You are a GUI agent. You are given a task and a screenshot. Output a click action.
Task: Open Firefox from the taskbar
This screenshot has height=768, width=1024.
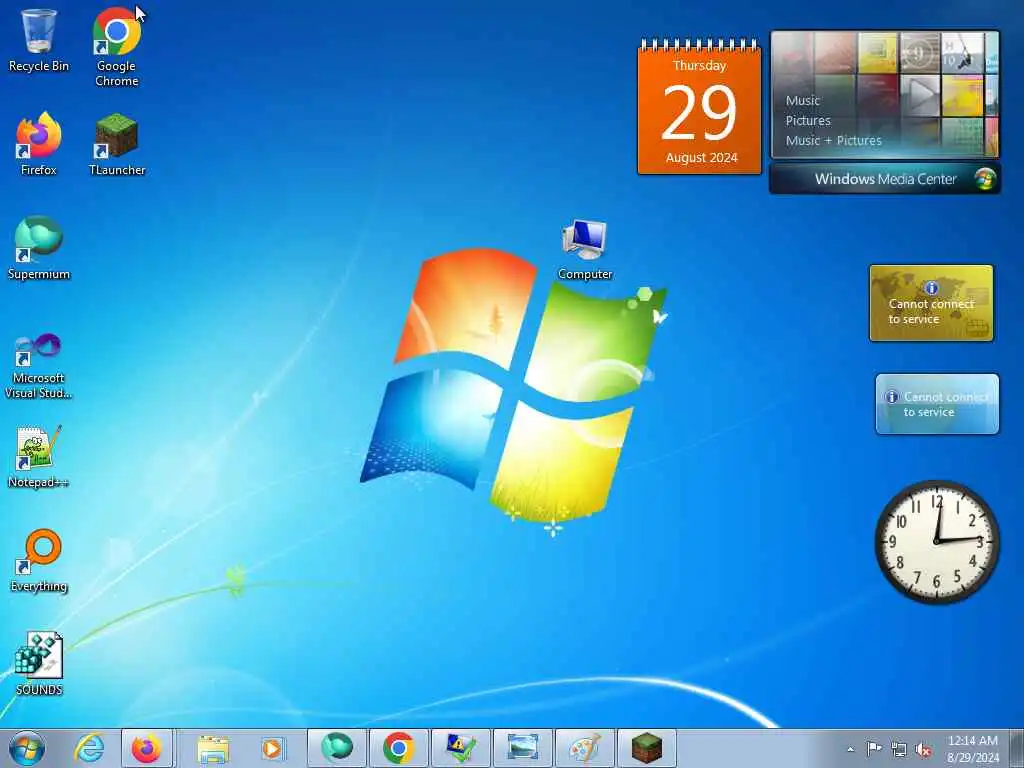click(x=147, y=748)
